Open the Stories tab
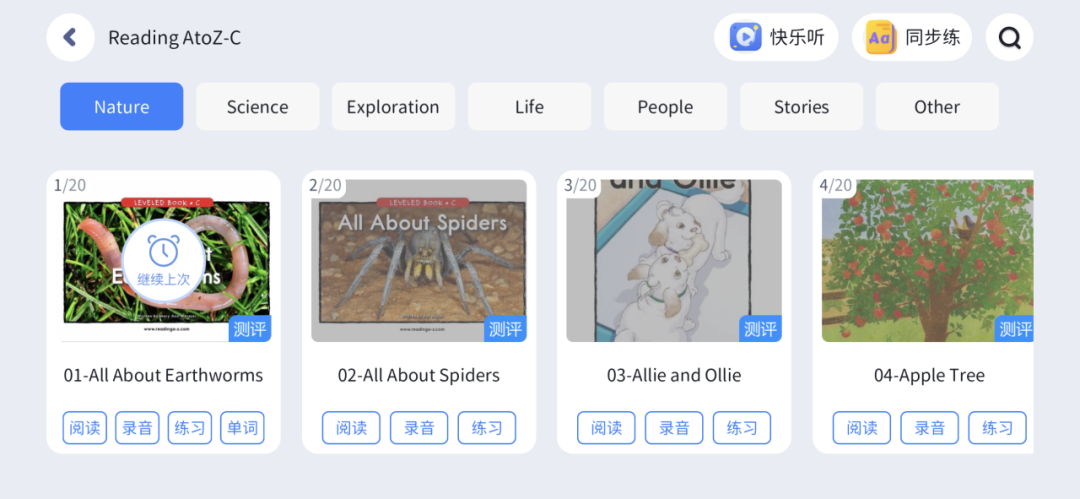The width and height of the screenshot is (1080, 499). point(801,107)
